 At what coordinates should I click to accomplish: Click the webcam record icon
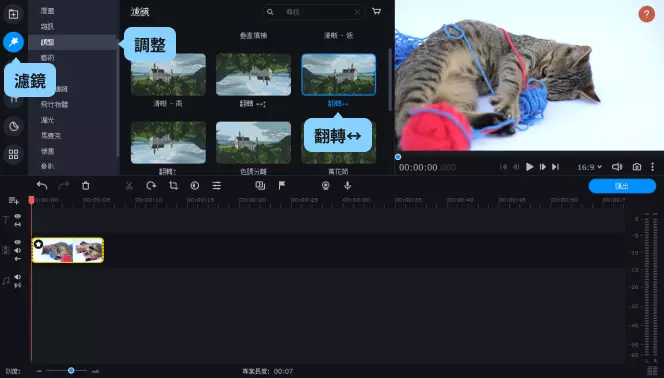326,185
